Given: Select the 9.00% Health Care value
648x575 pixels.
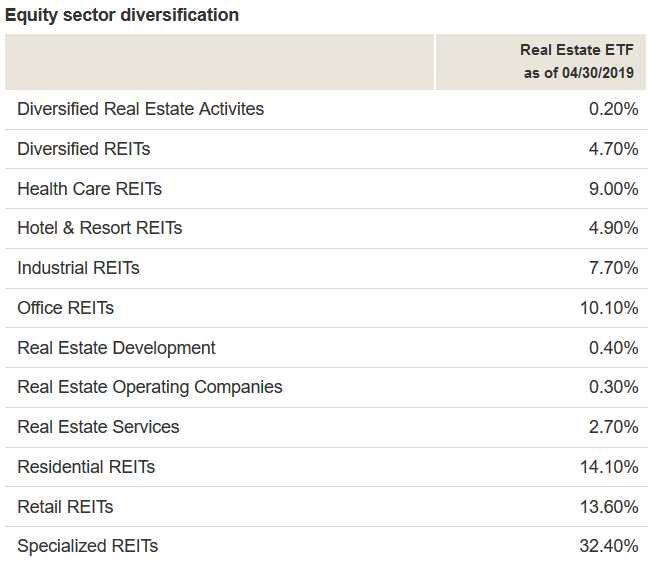Looking at the screenshot, I should 613,189.
